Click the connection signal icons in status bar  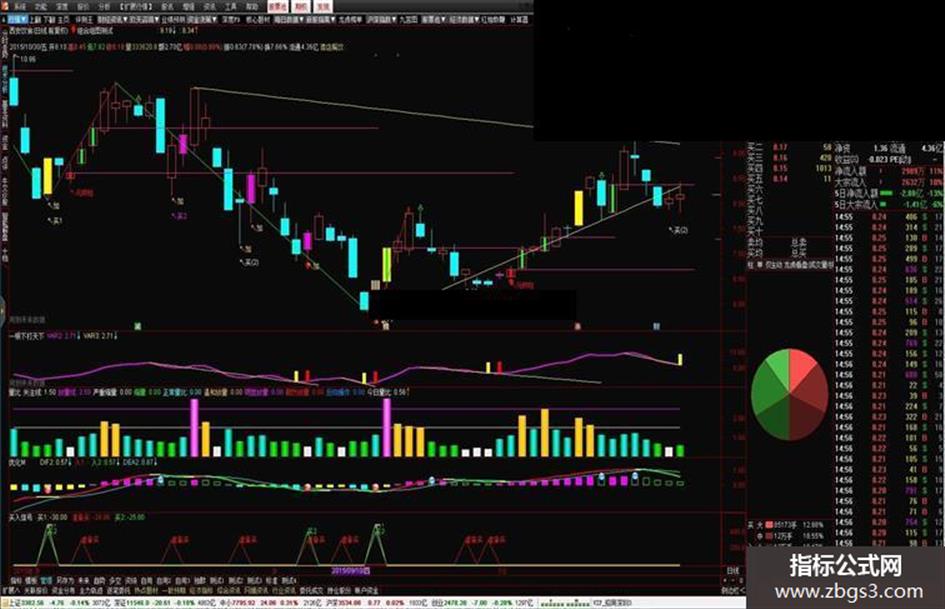(564, 602)
